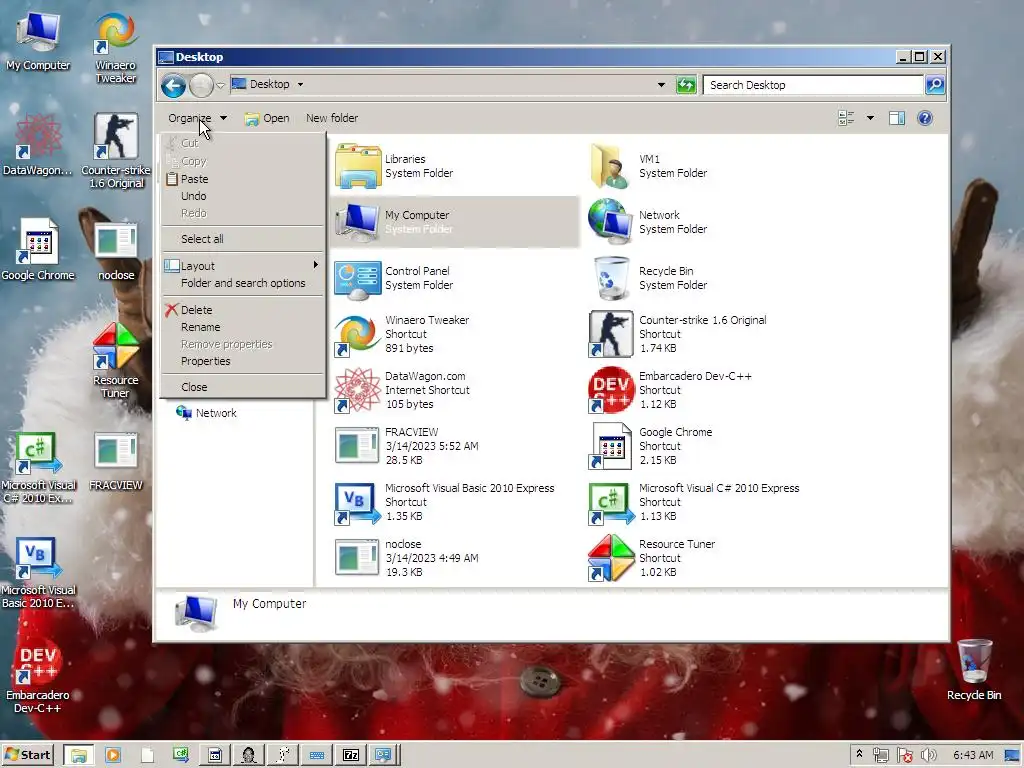Click the taskbar clock showing 6:43 AM
Screen dimensions: 1024x768
click(x=973, y=755)
